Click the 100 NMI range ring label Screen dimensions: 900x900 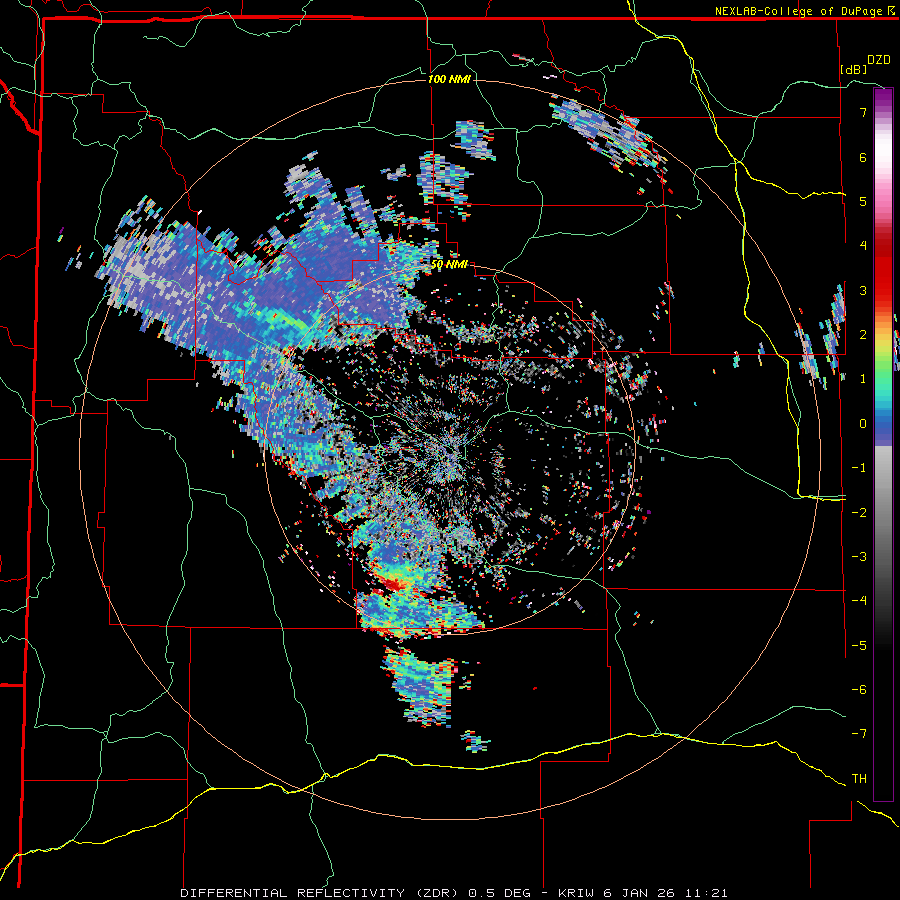[x=449, y=79]
